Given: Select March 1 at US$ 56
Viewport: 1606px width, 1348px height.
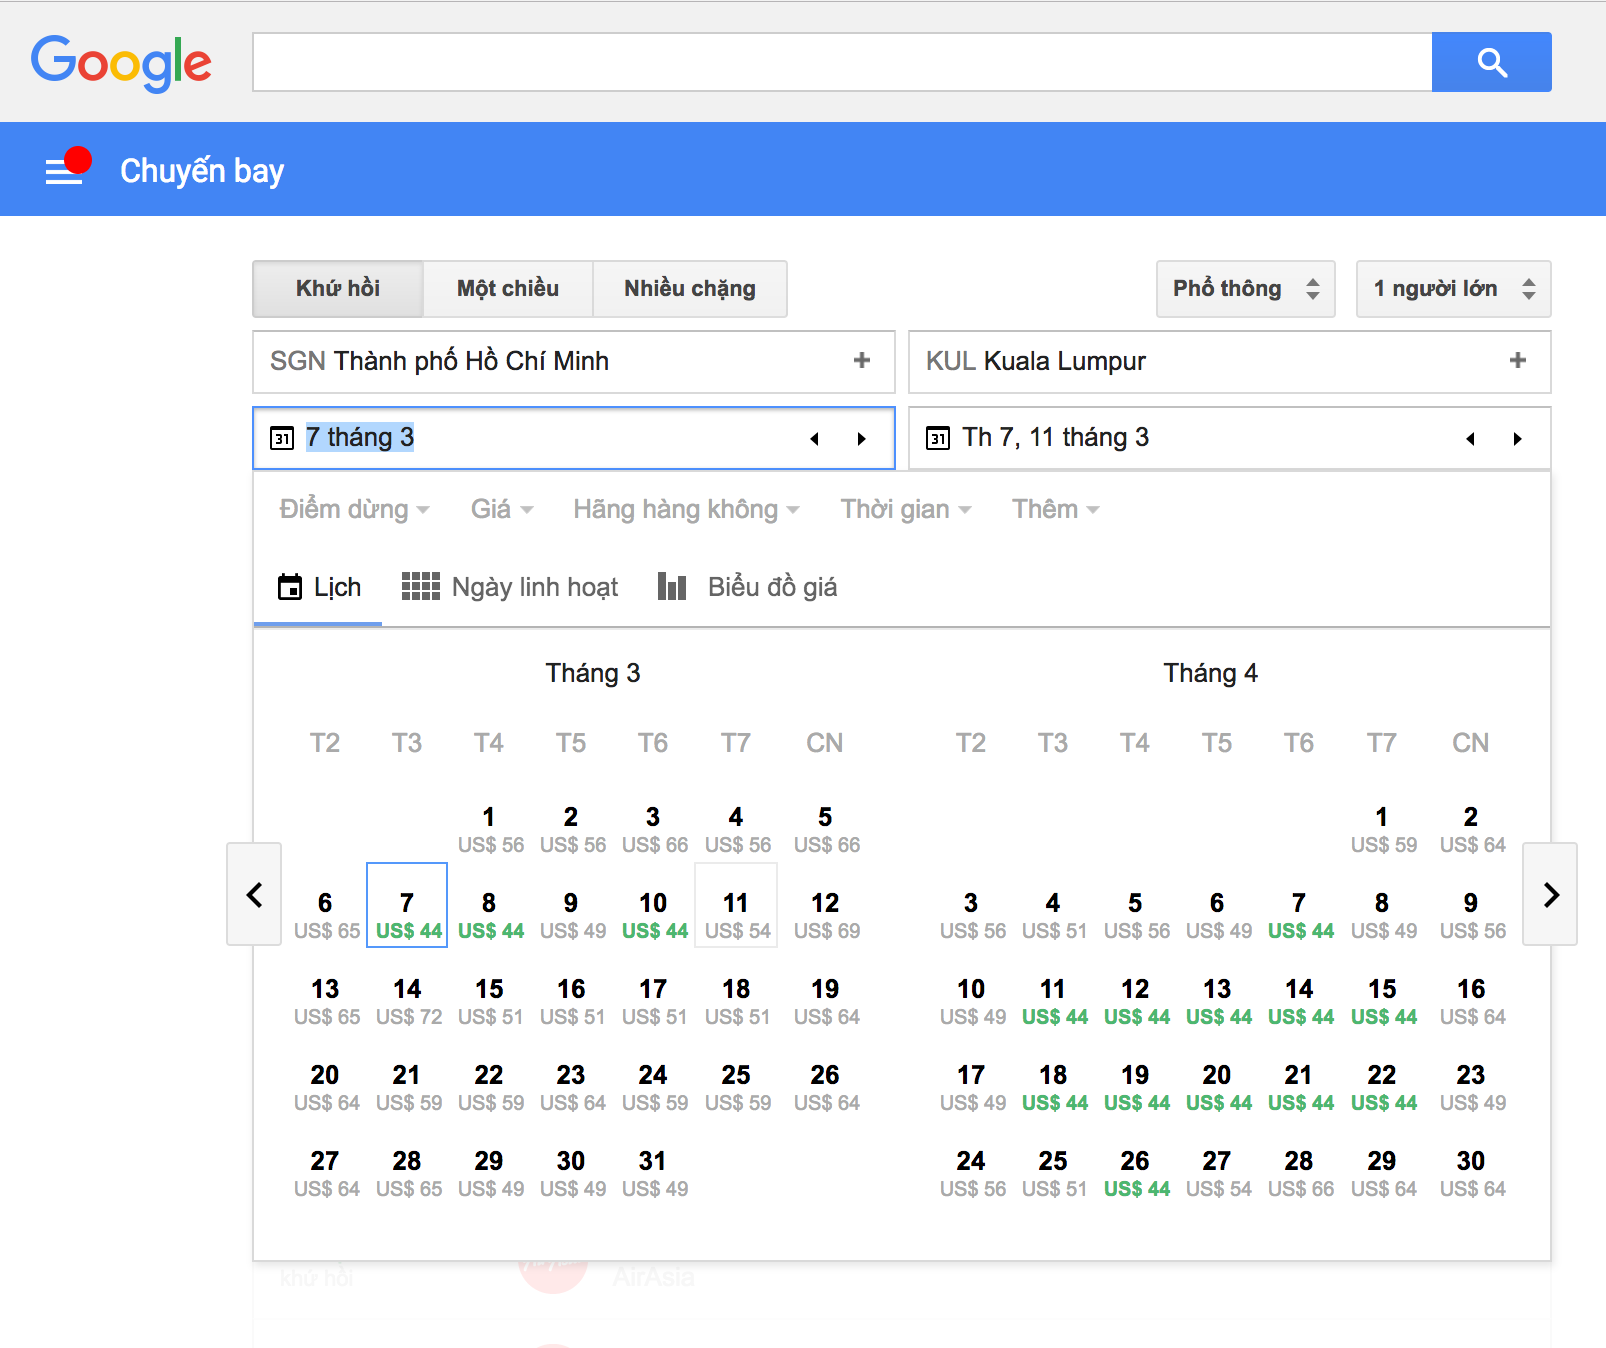Looking at the screenshot, I should tap(489, 830).
